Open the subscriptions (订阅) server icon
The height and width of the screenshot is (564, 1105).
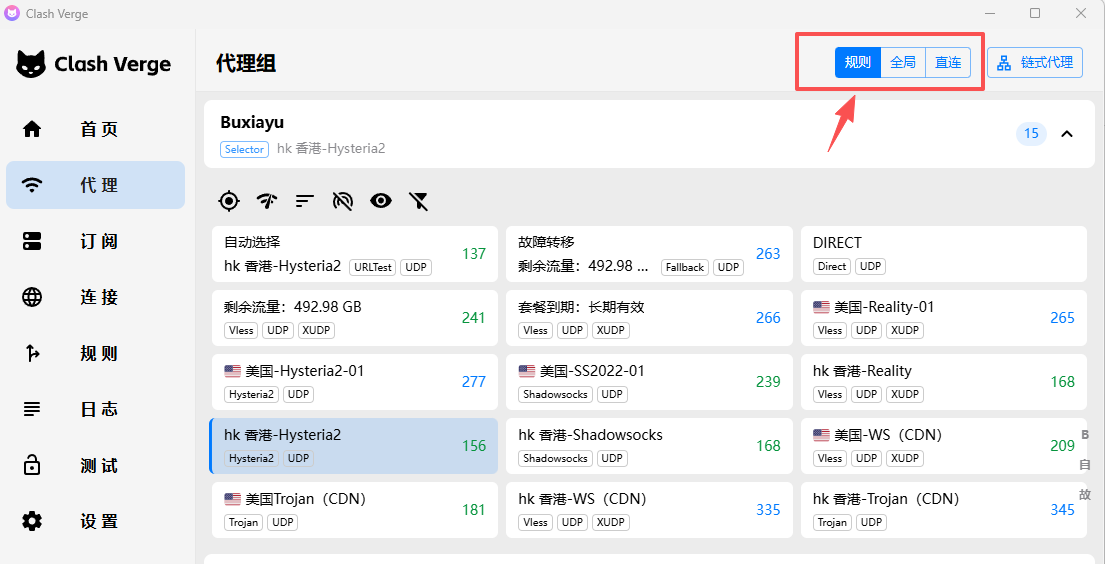pos(32,241)
